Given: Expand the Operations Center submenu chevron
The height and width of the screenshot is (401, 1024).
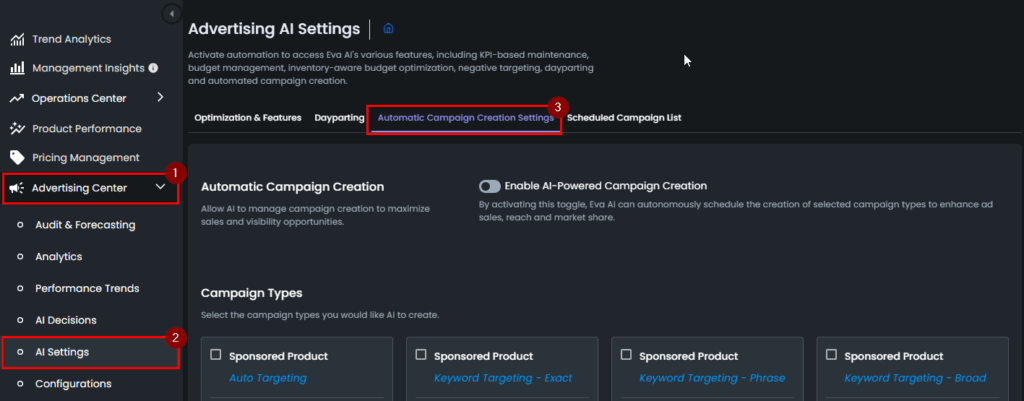Looking at the screenshot, I should coord(161,98).
